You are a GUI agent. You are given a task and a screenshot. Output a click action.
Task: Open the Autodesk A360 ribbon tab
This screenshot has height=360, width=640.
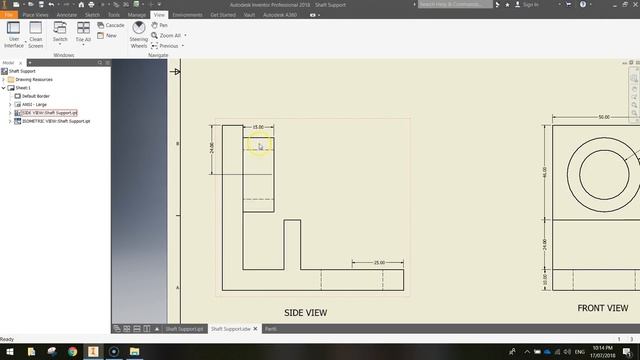click(280, 15)
